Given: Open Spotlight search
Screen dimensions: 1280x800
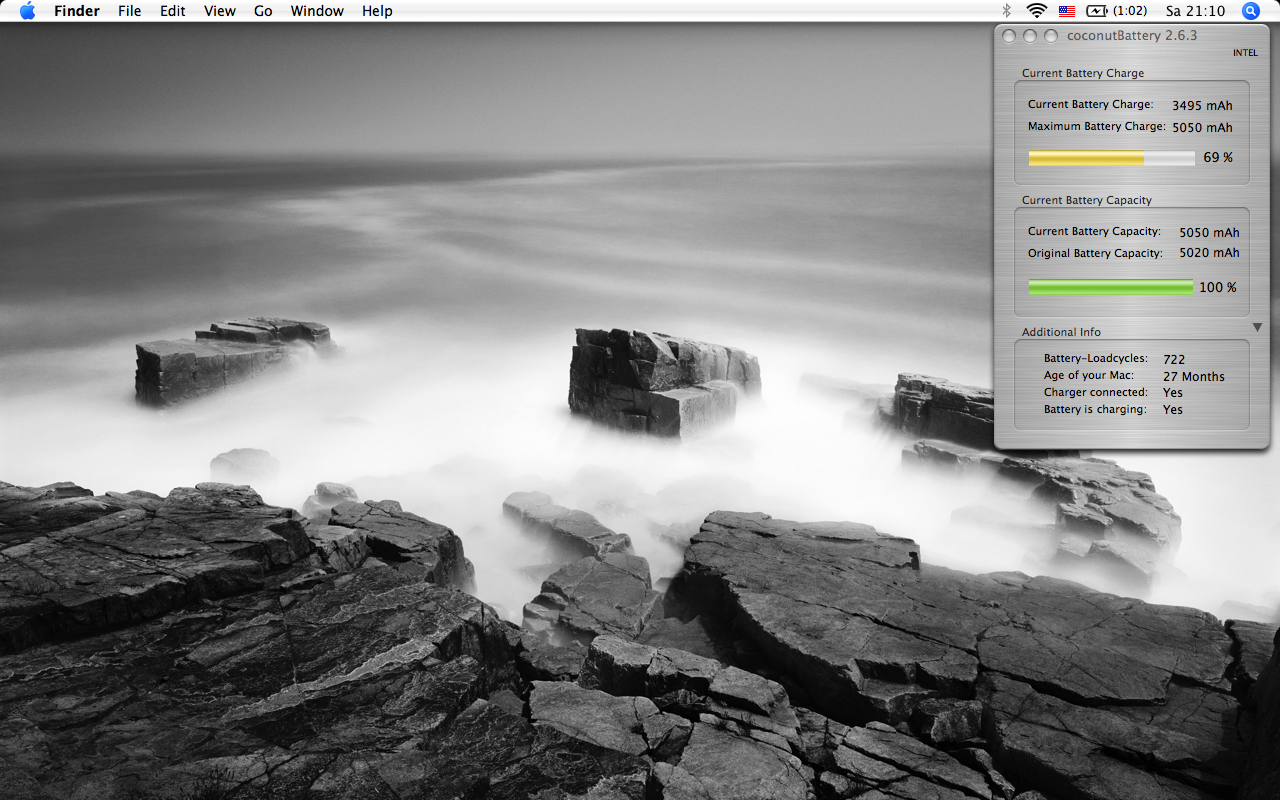Looking at the screenshot, I should pos(1251,11).
